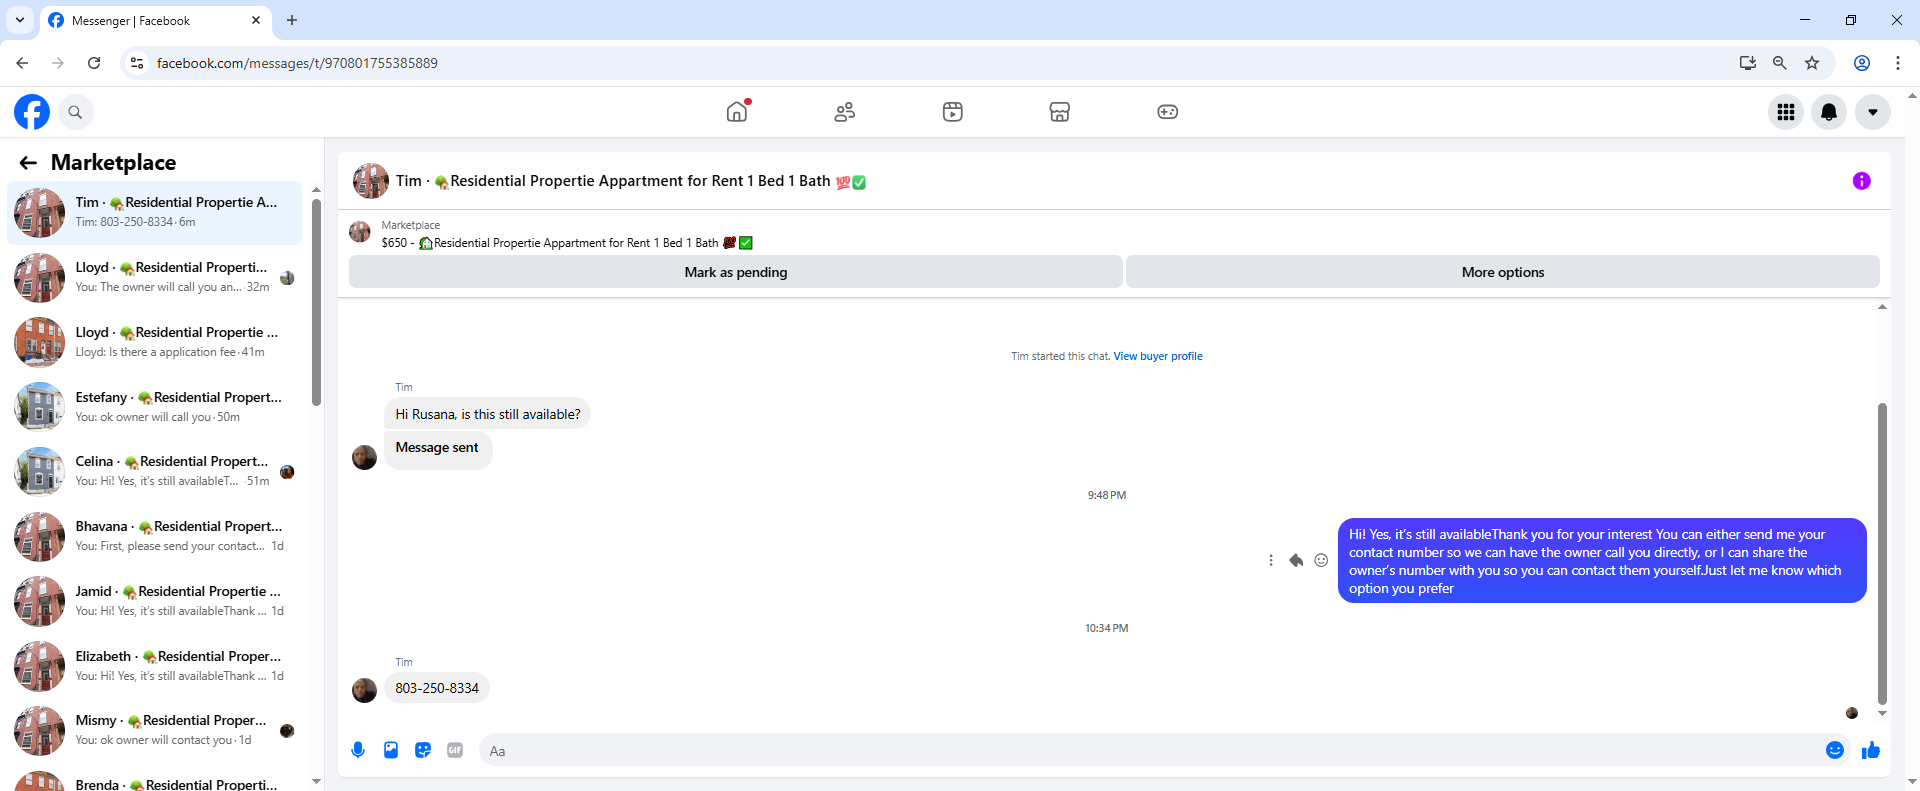This screenshot has width=1920, height=791.
Task: Reply to the sent message arrow icon
Action: click(1296, 560)
